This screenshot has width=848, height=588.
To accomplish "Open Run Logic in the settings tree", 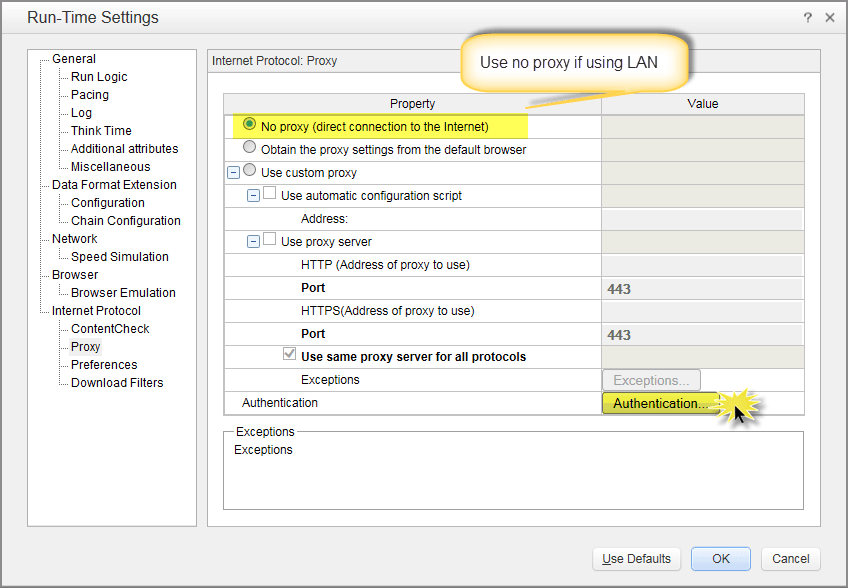I will [99, 77].
